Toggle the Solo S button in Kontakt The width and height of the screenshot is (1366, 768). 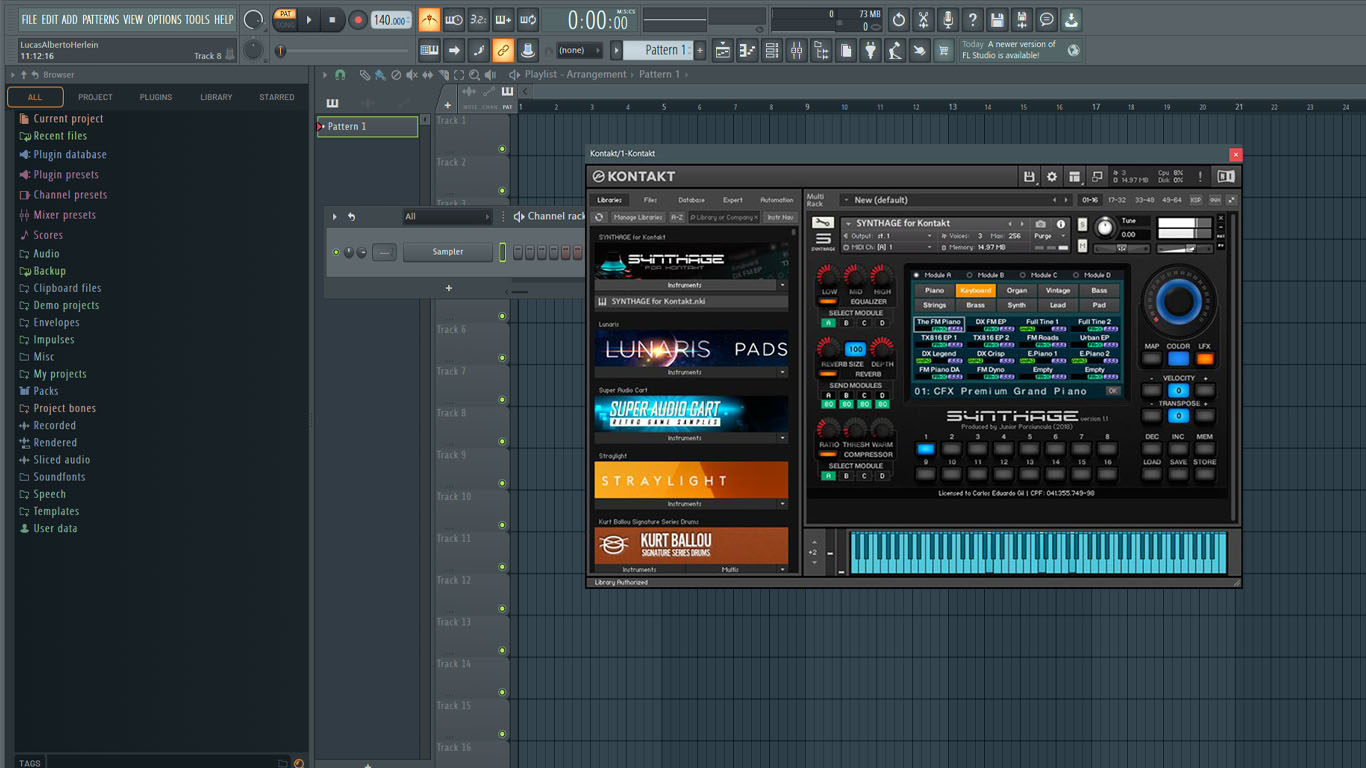coord(1083,226)
